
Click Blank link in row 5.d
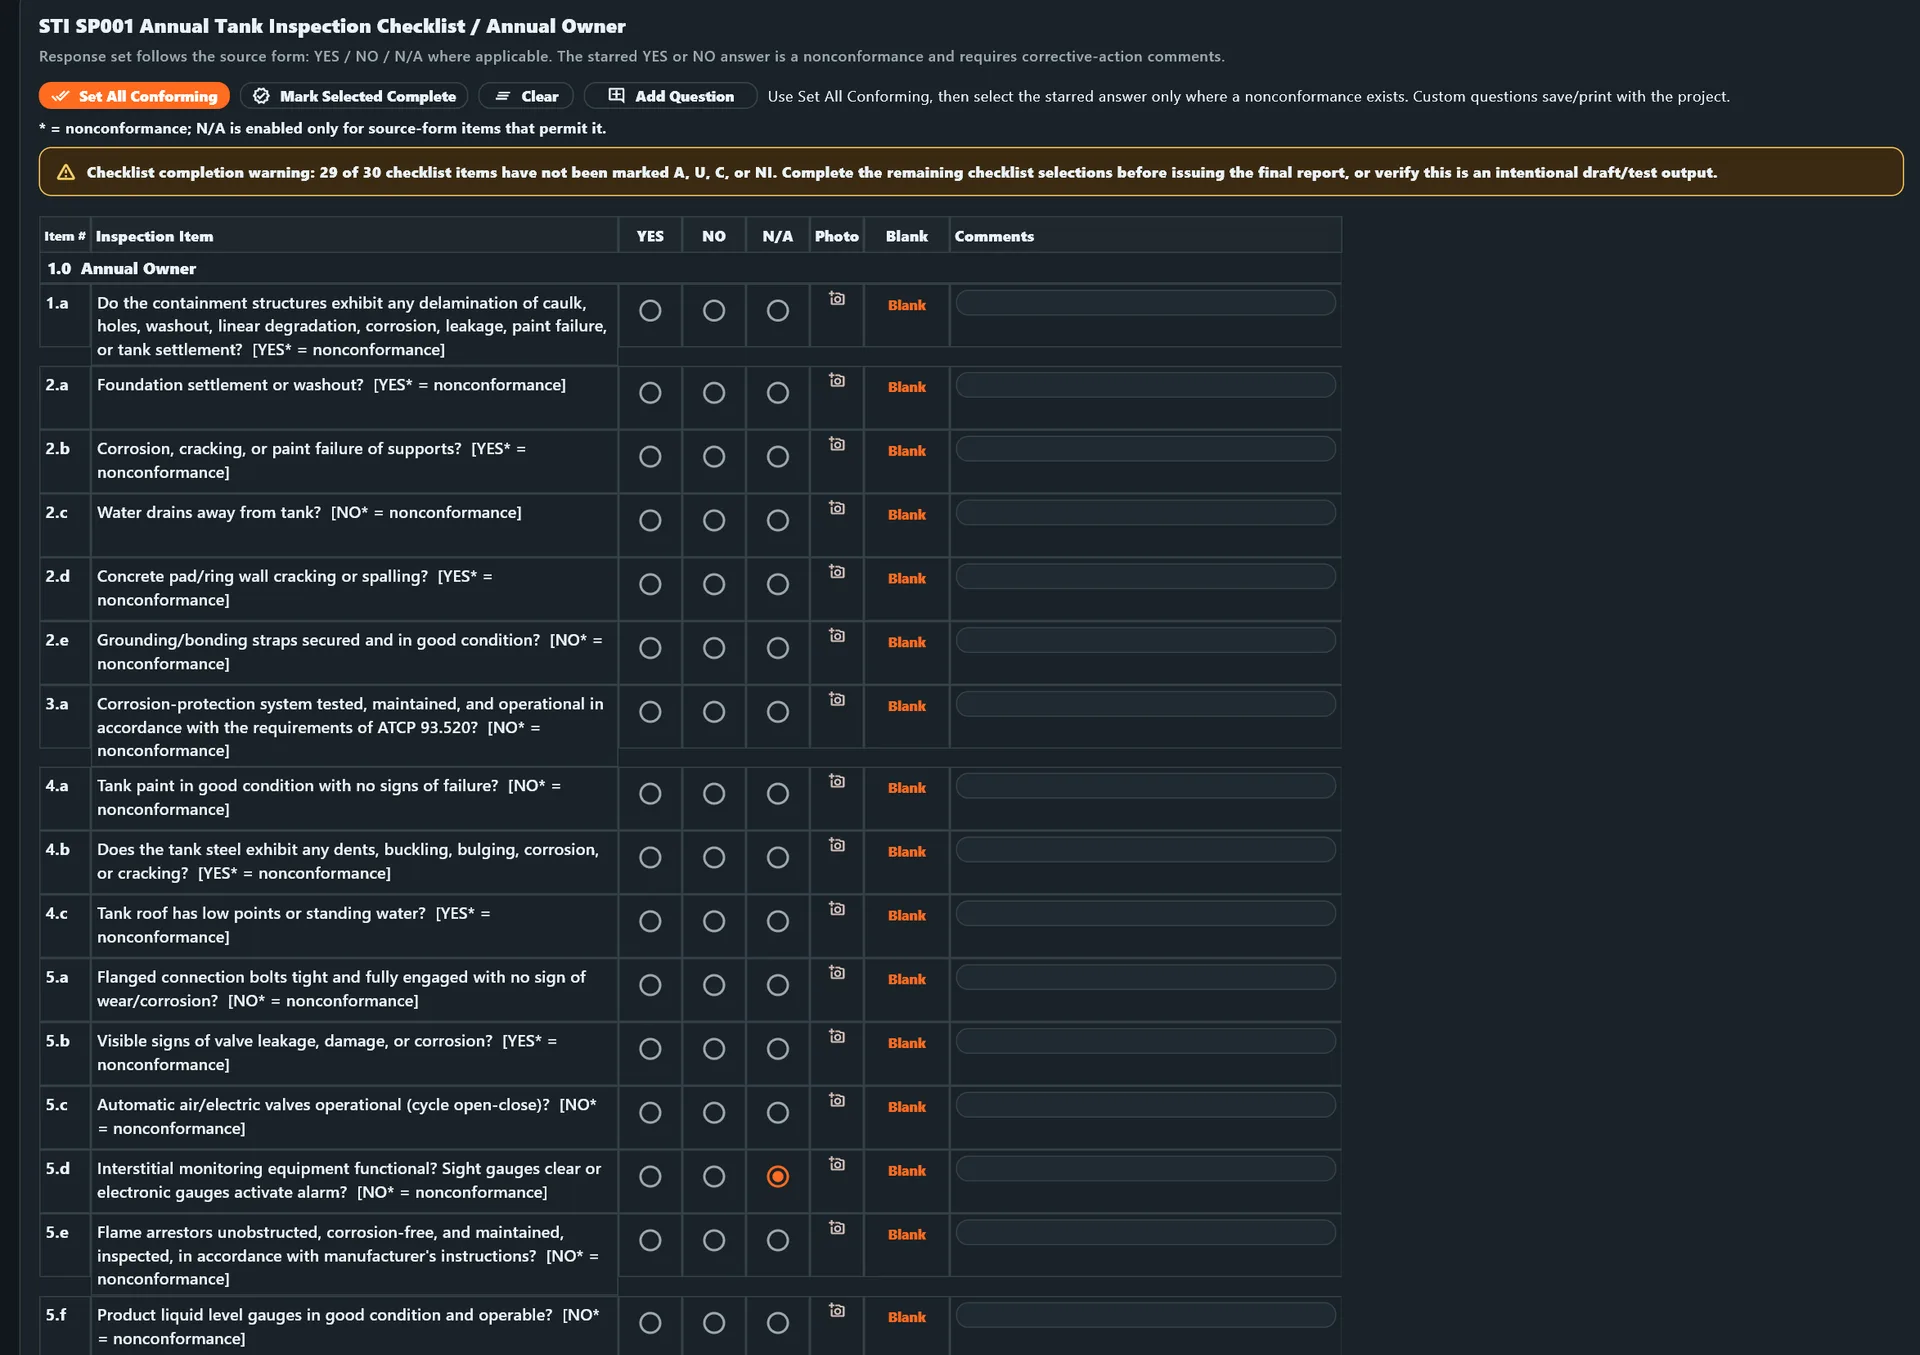pos(907,1171)
